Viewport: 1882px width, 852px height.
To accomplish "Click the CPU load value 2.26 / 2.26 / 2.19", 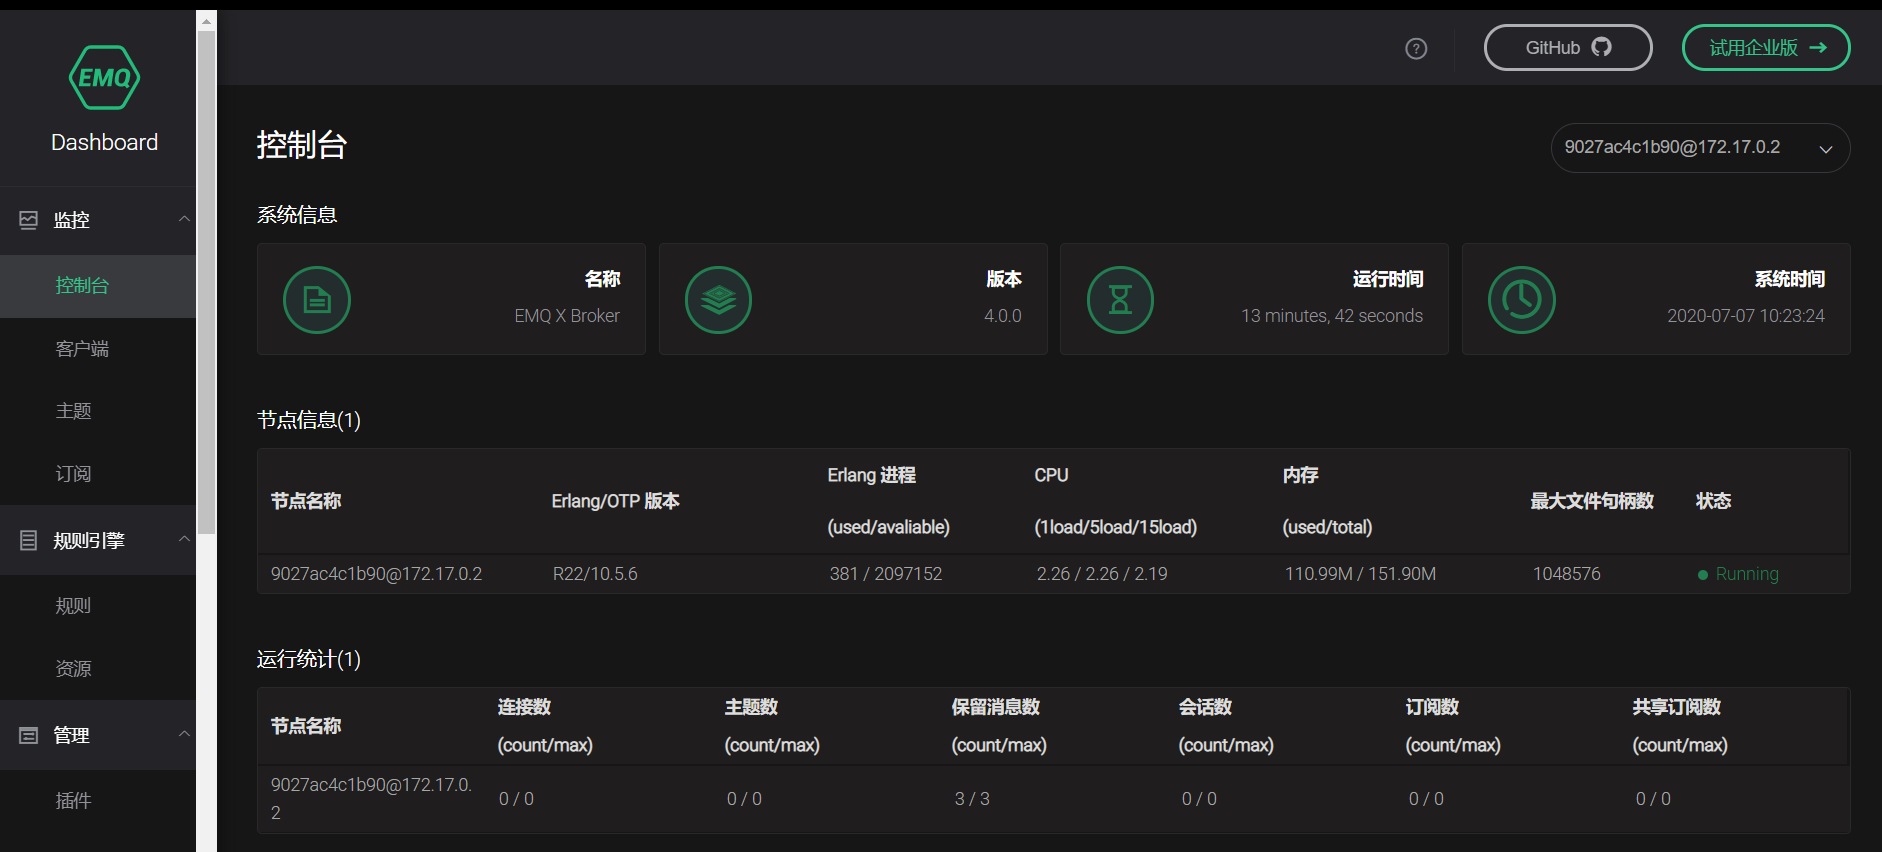I will (x=1102, y=574).
